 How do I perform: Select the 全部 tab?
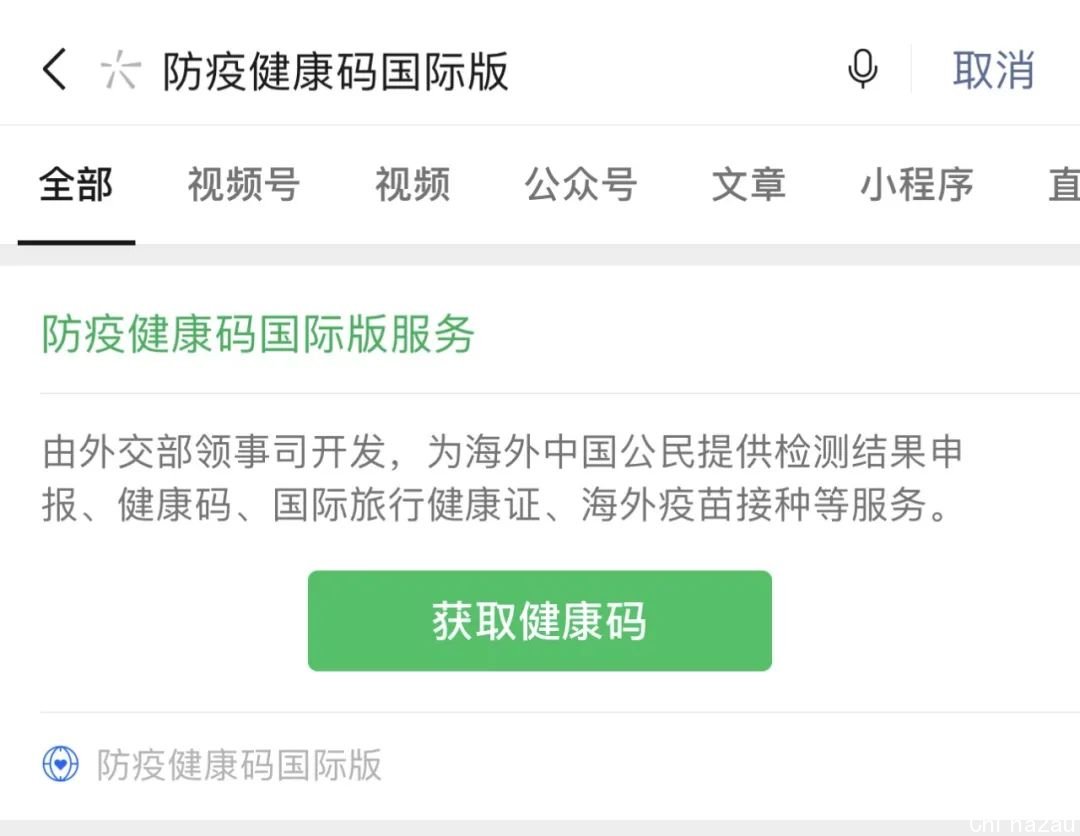(x=76, y=185)
